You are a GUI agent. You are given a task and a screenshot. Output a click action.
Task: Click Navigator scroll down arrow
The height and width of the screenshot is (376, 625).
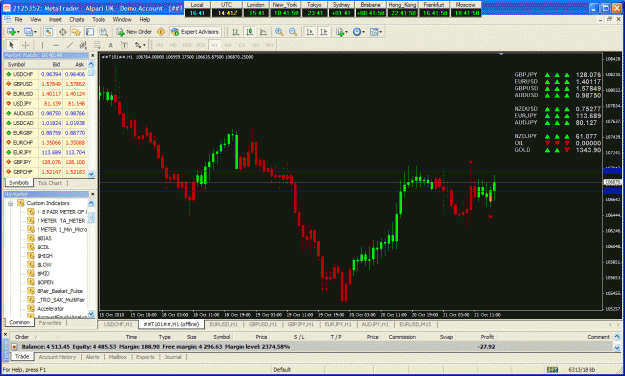[91, 314]
